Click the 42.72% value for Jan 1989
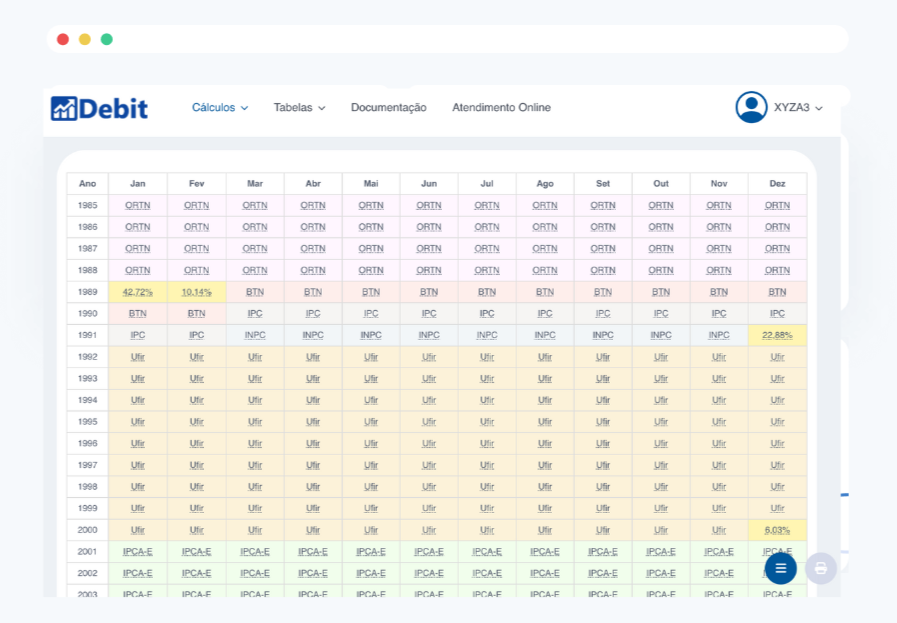Screen dimensions: 897x623 (138, 292)
